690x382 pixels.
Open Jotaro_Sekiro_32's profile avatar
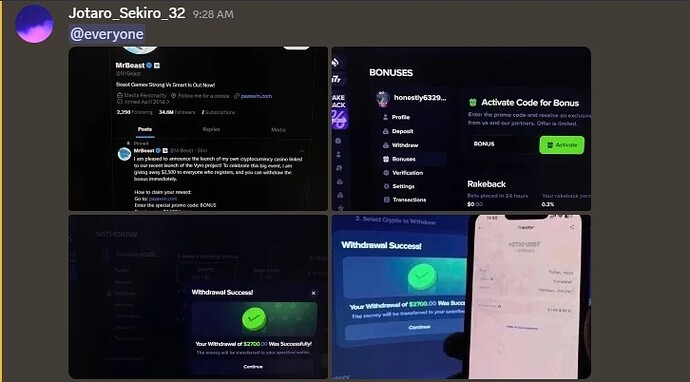pyautogui.click(x=34, y=24)
